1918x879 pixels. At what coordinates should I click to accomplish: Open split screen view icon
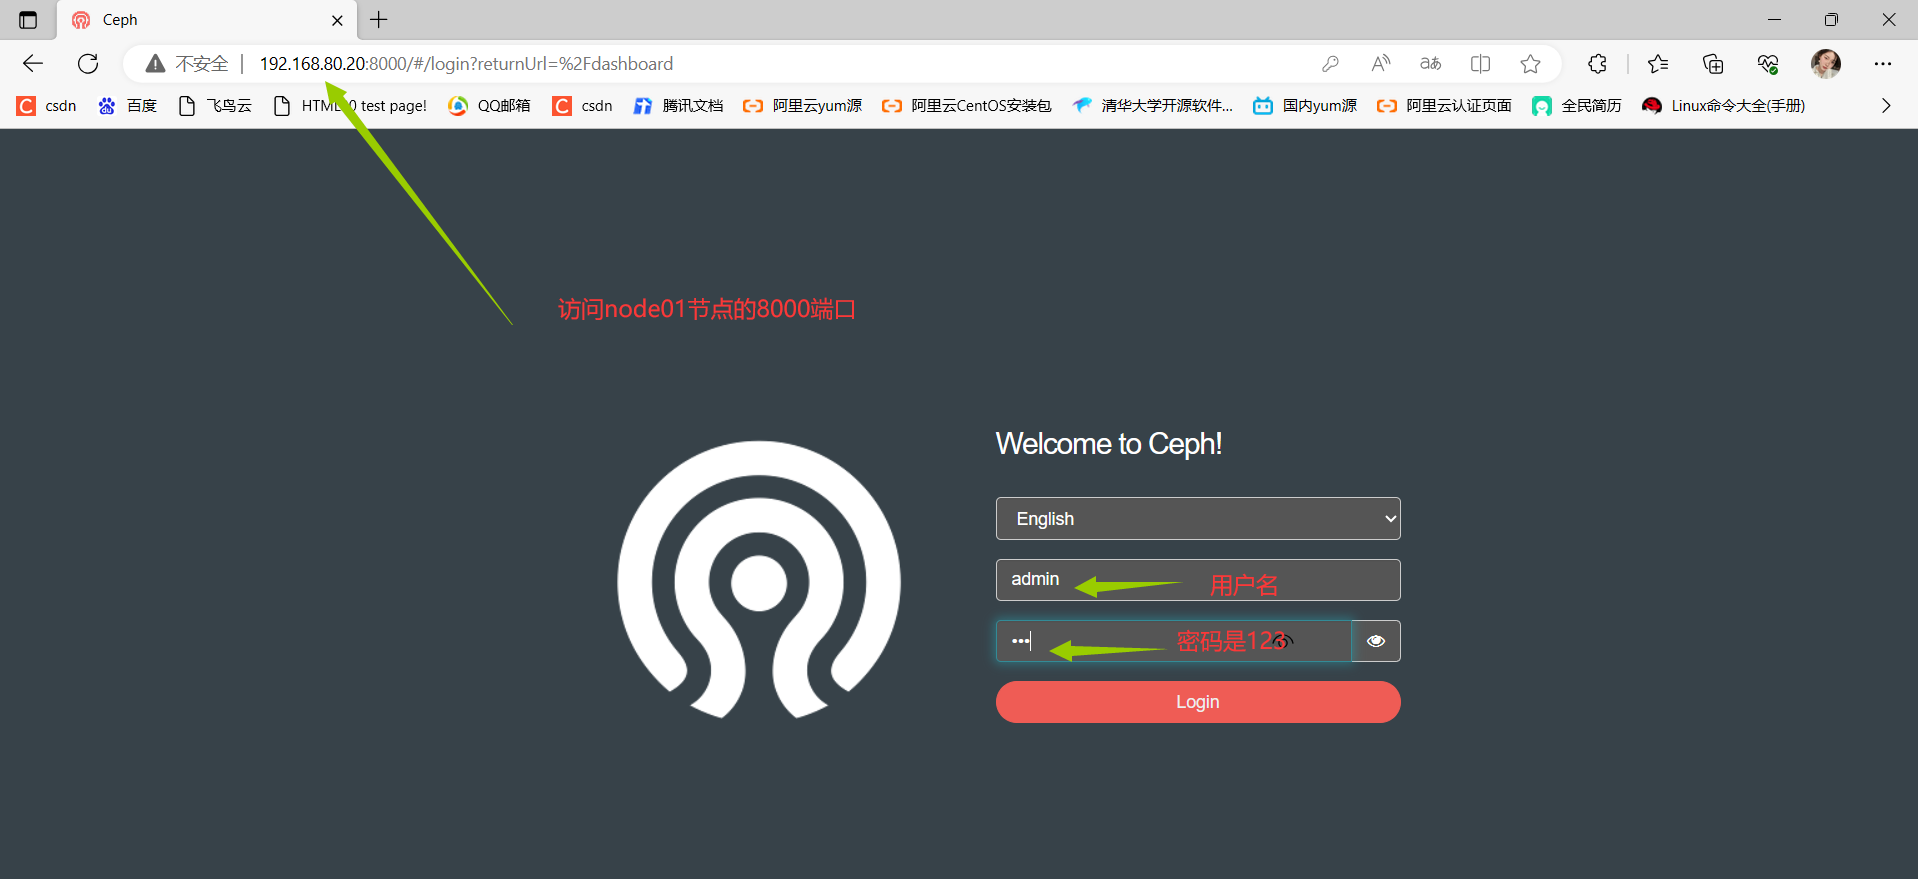1481,64
